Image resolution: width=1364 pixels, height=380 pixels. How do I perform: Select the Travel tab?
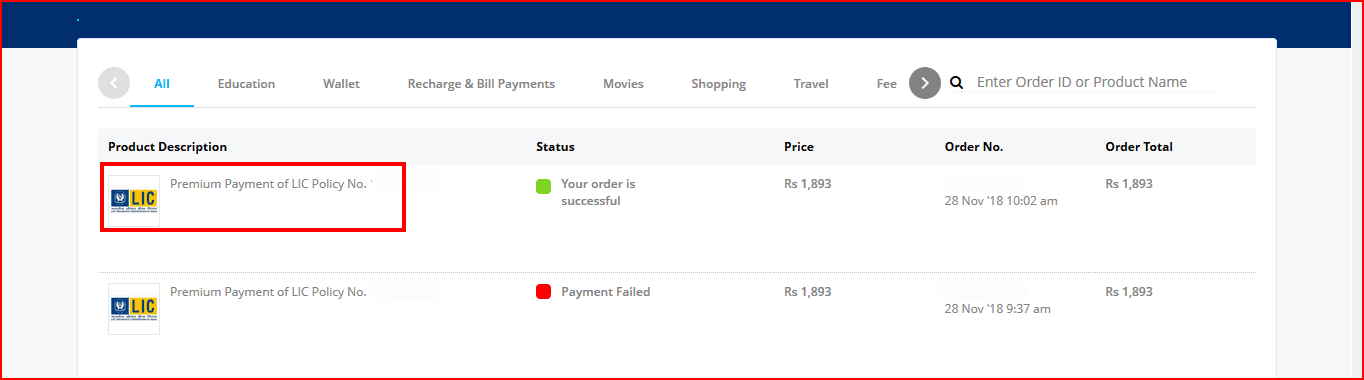[x=811, y=84]
